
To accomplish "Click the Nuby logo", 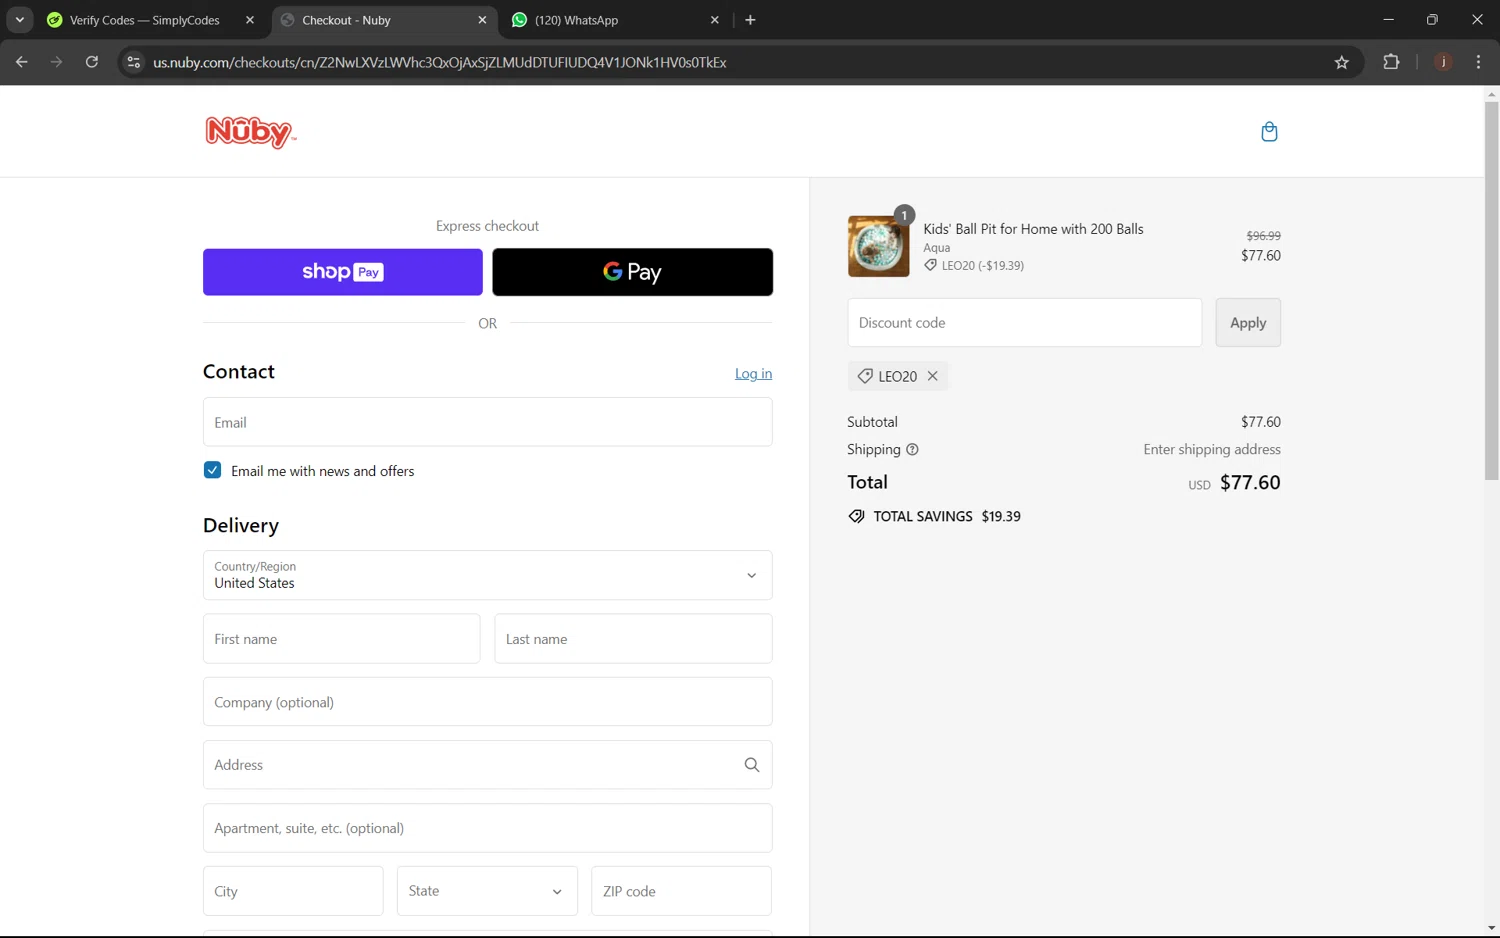I will (250, 132).
